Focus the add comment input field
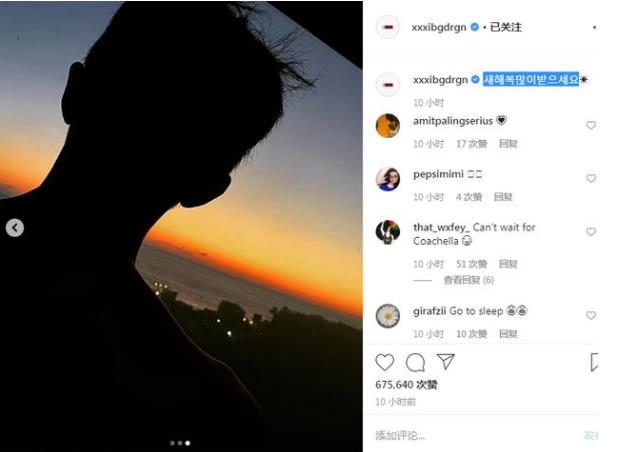The width and height of the screenshot is (624, 452). click(478, 436)
